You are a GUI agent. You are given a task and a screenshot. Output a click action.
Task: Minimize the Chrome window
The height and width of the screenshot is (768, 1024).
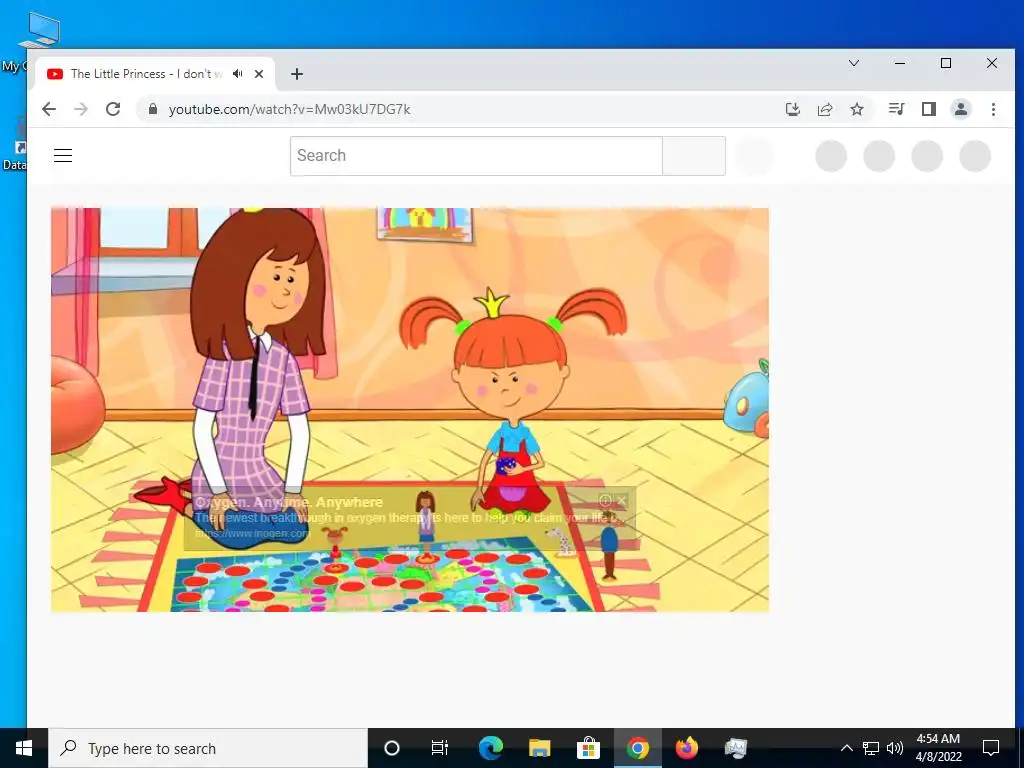[x=900, y=63]
